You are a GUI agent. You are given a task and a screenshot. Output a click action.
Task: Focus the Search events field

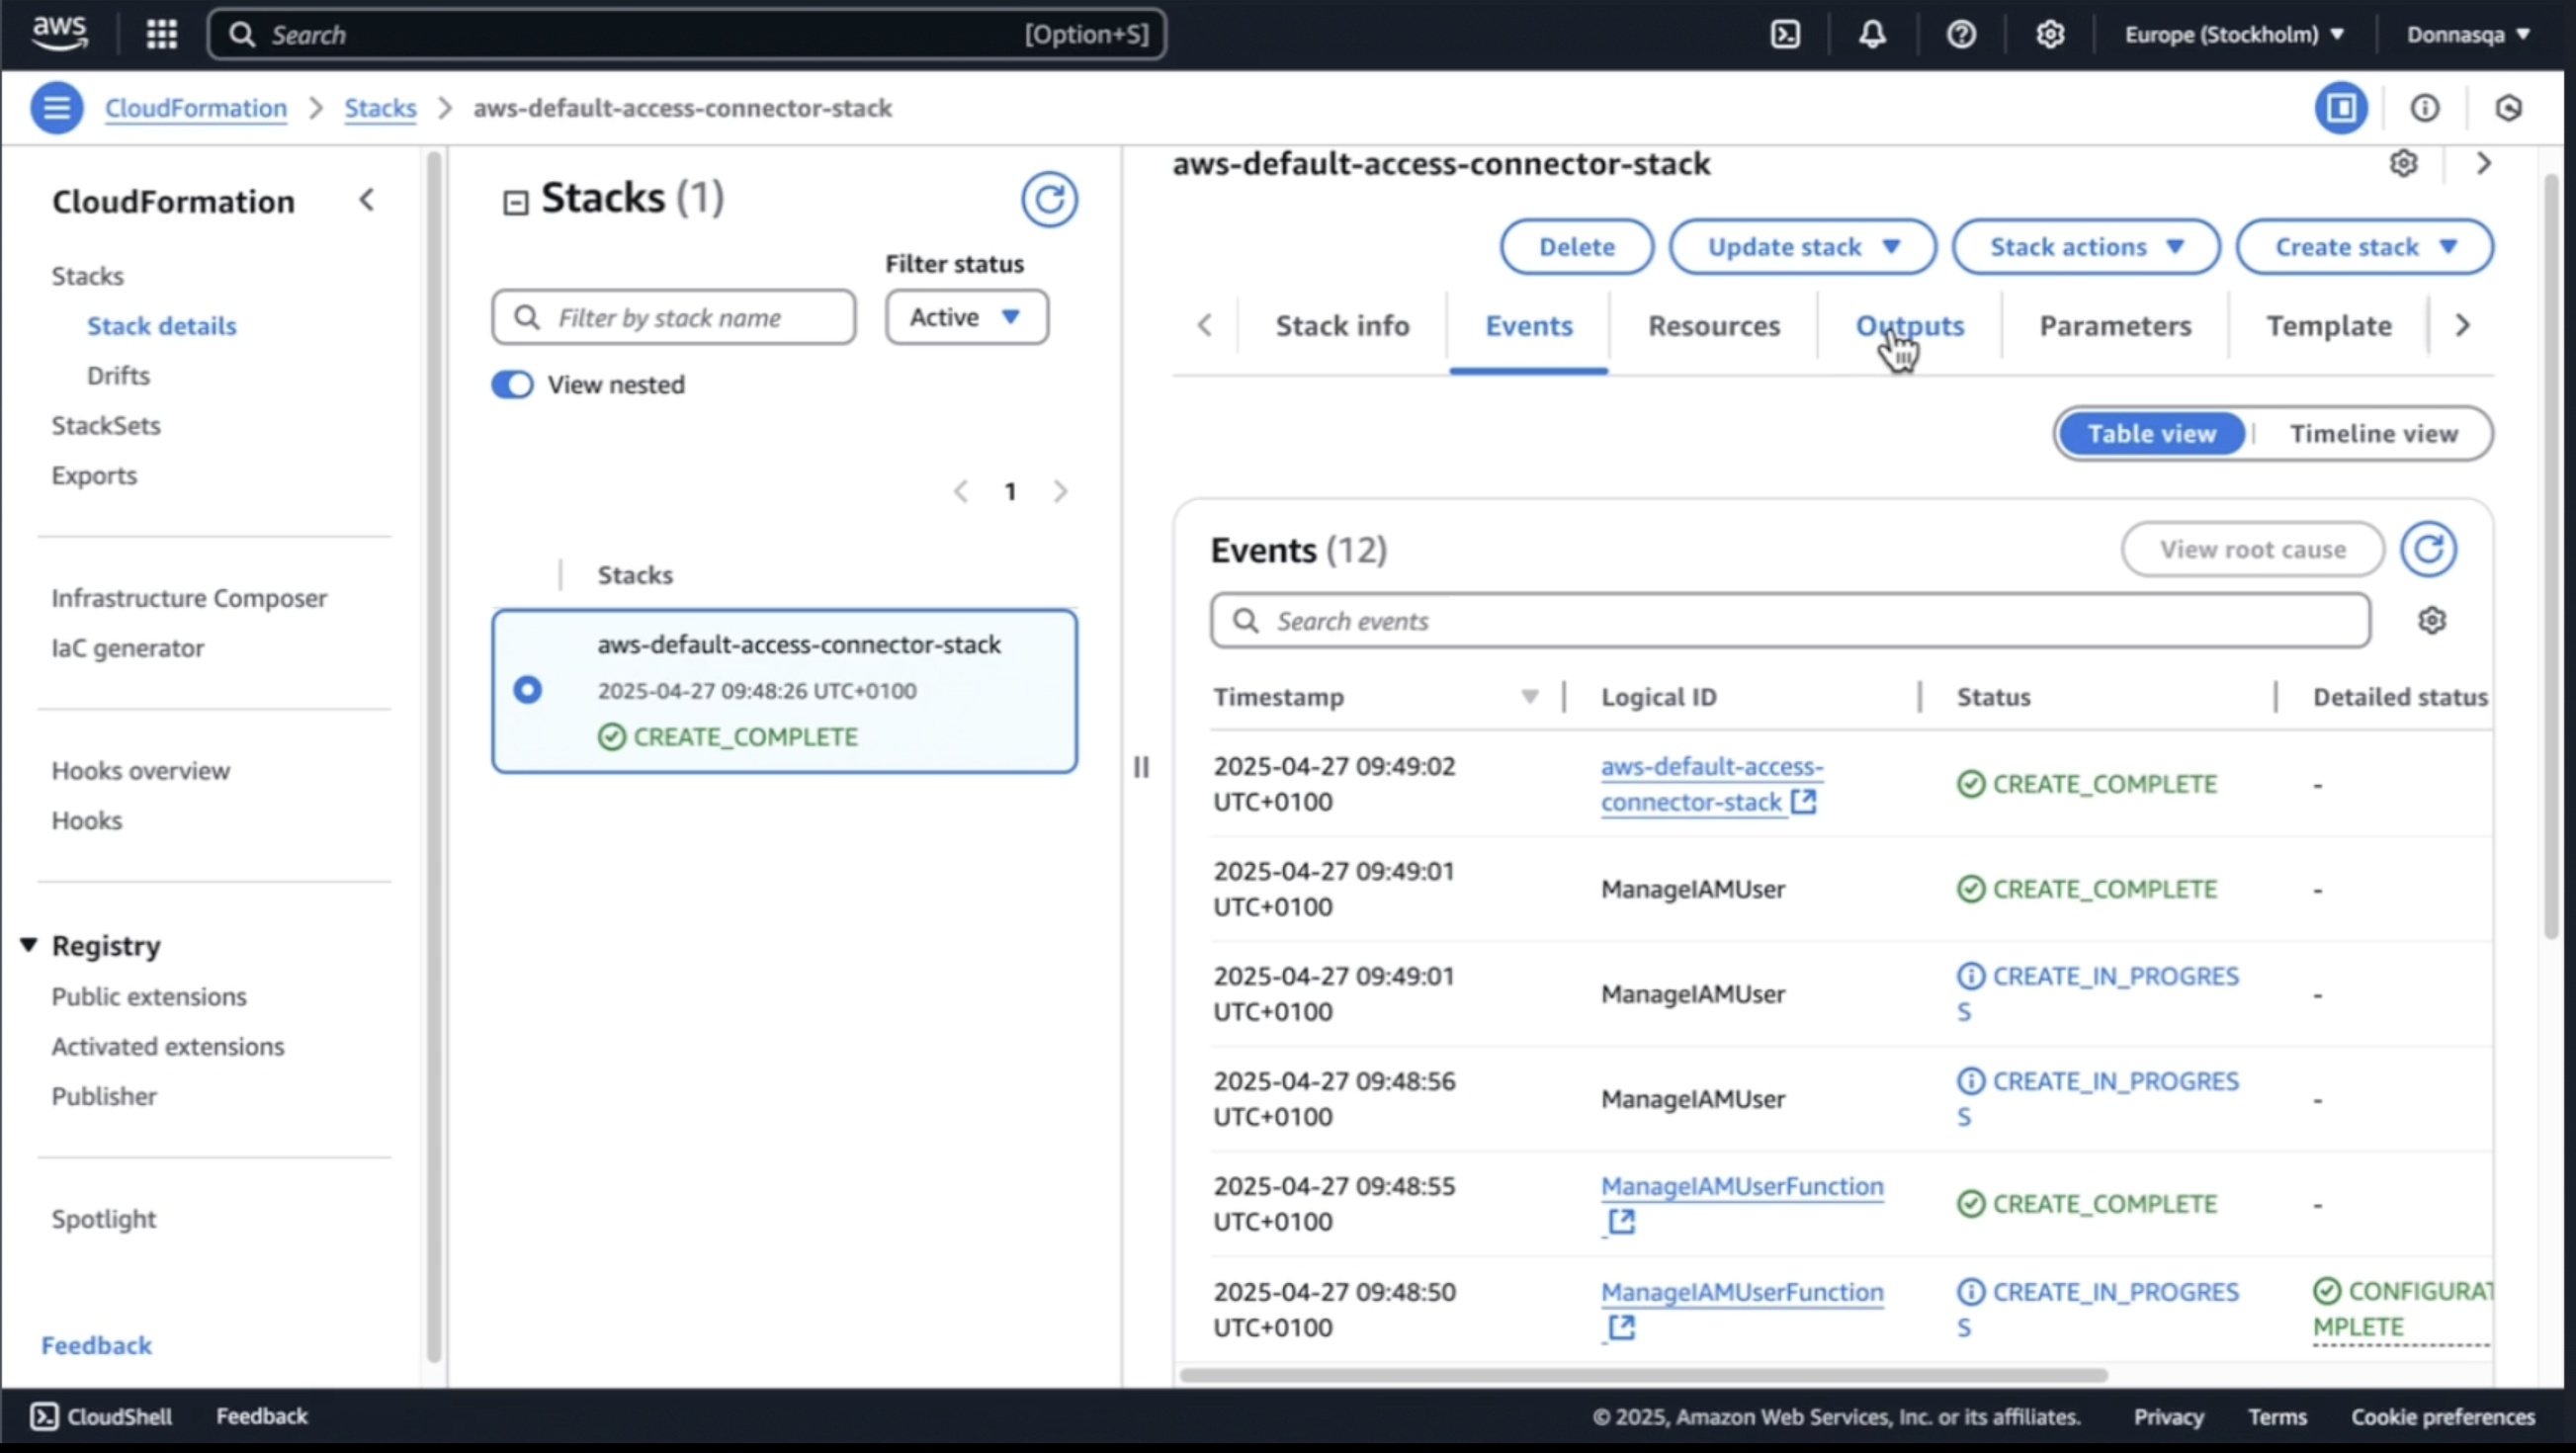(x=1790, y=621)
